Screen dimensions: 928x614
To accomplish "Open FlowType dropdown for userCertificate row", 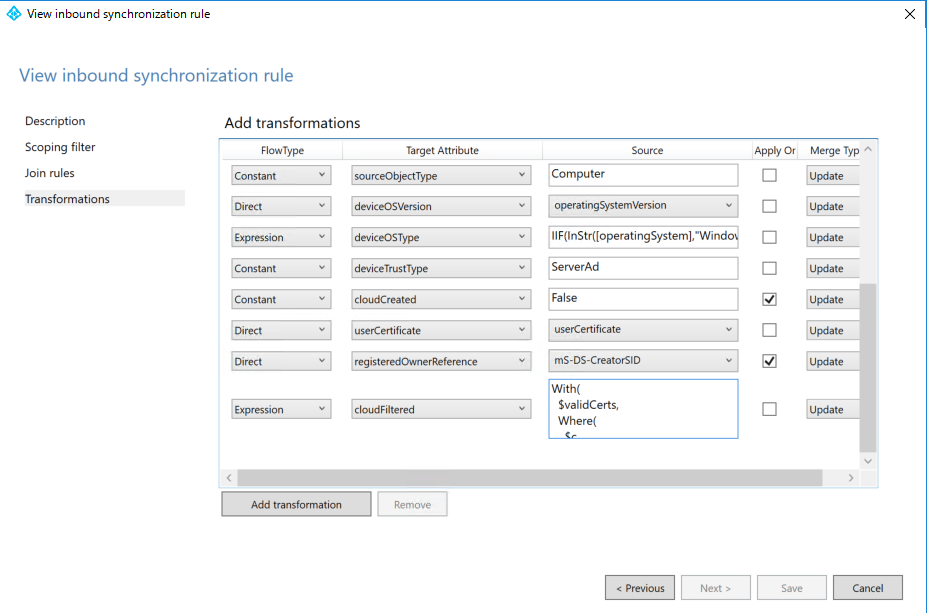I will [281, 330].
